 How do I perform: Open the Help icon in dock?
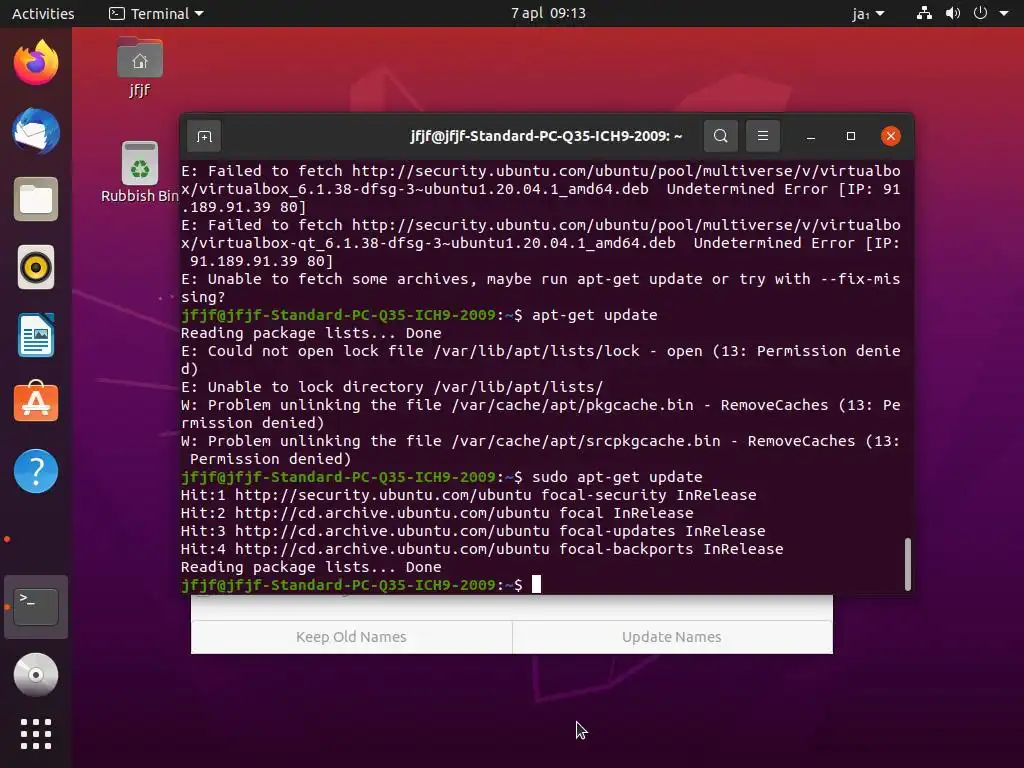(x=36, y=471)
